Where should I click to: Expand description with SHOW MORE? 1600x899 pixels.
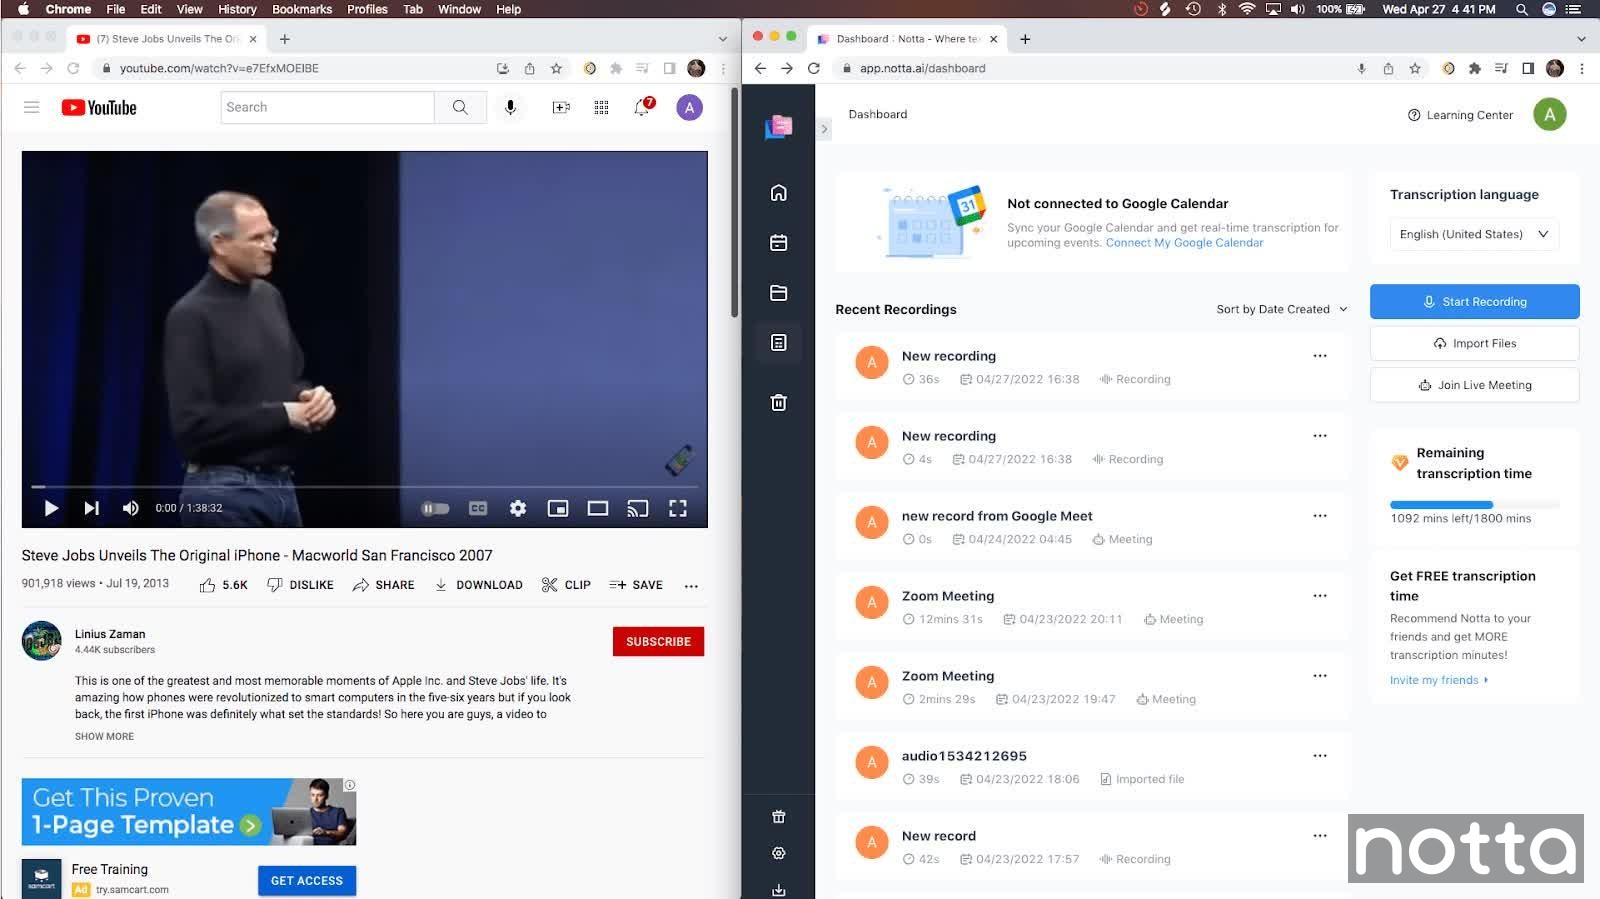pyautogui.click(x=104, y=736)
